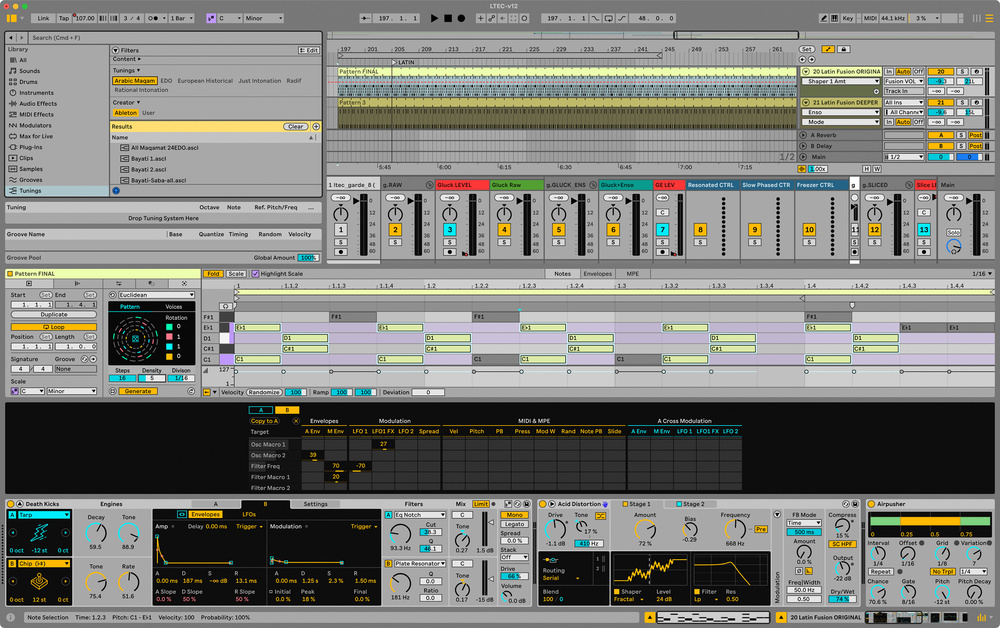Select the Stage 2 tab in Acid Distortion
The width and height of the screenshot is (1000, 628).
(x=692, y=504)
